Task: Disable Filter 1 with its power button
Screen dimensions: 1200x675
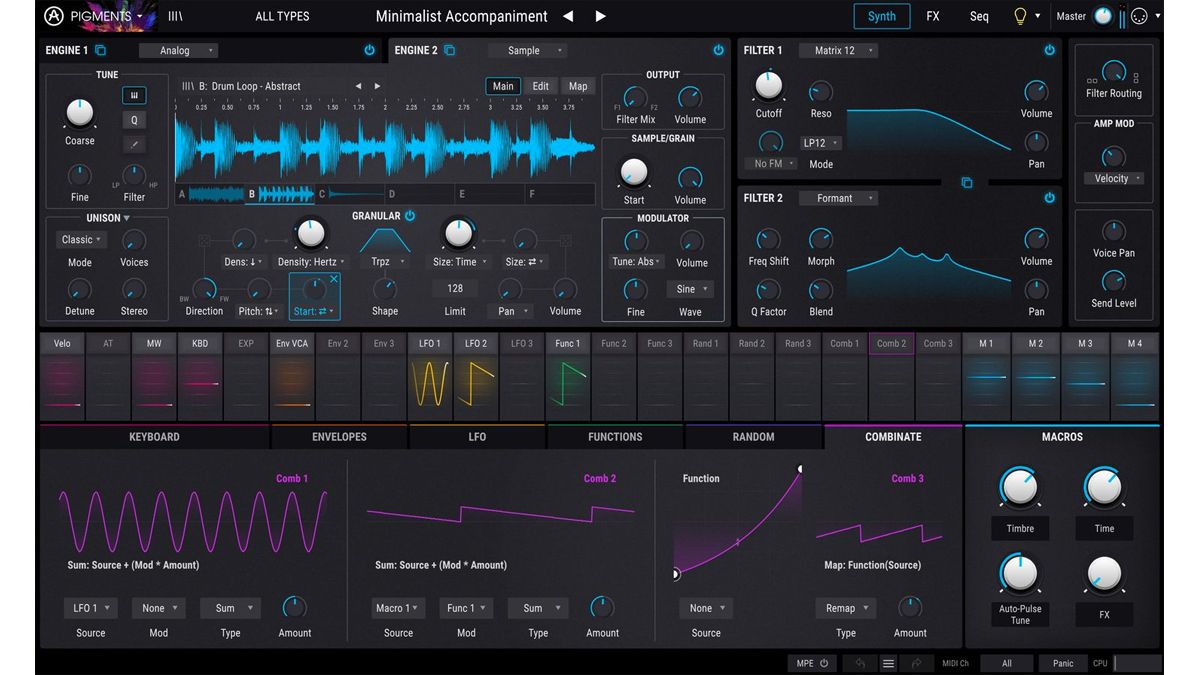Action: point(1049,50)
